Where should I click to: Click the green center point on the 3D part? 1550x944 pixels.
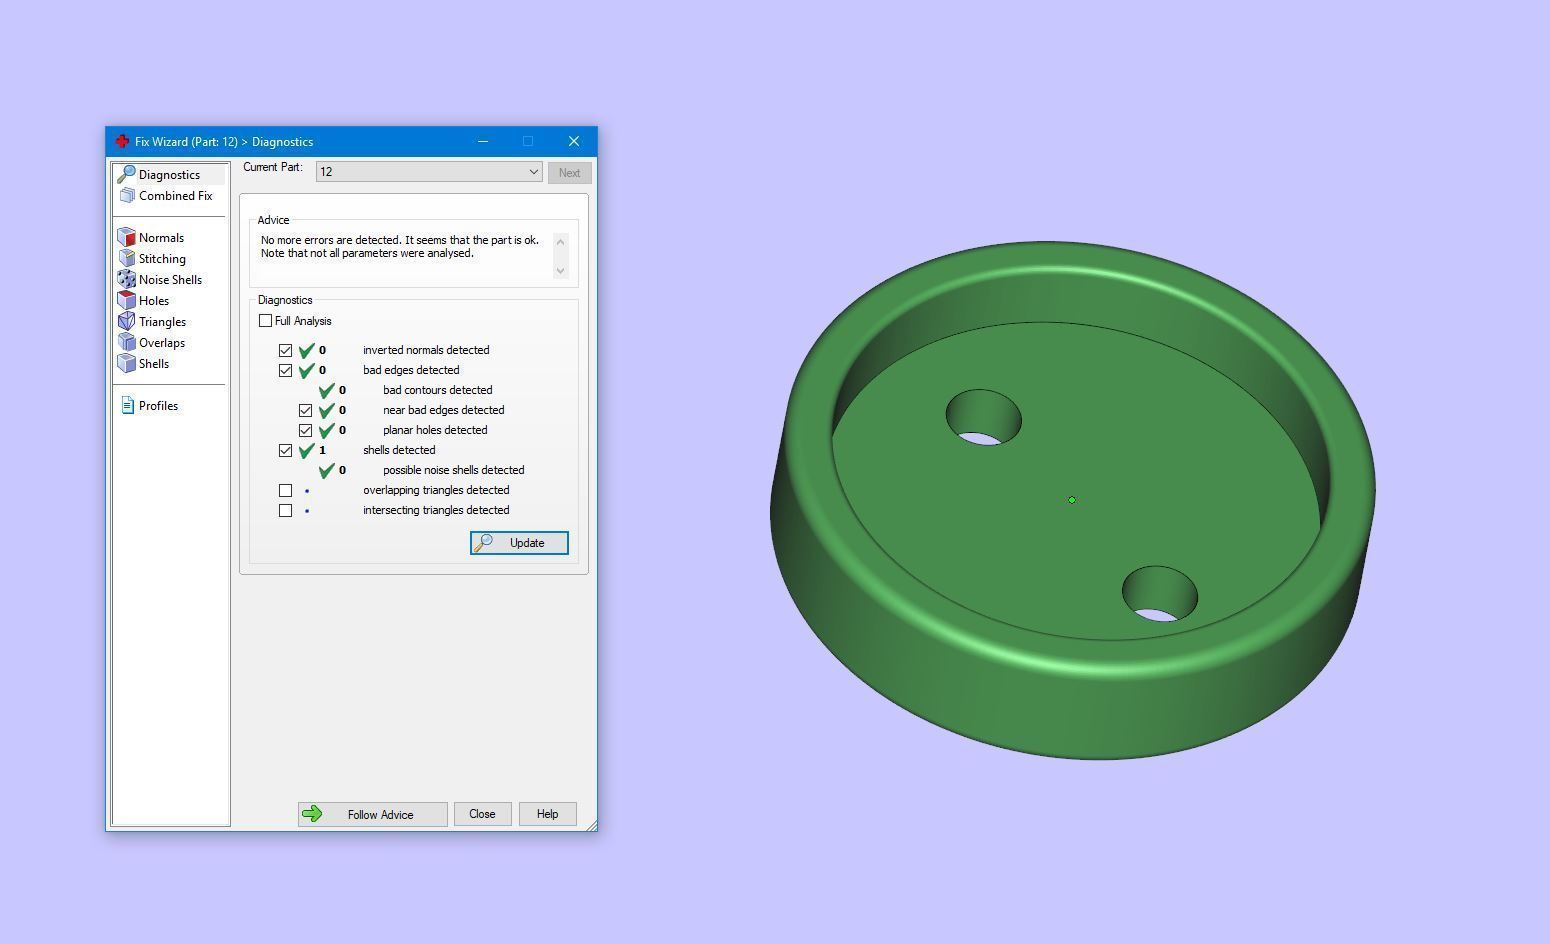coord(1072,500)
